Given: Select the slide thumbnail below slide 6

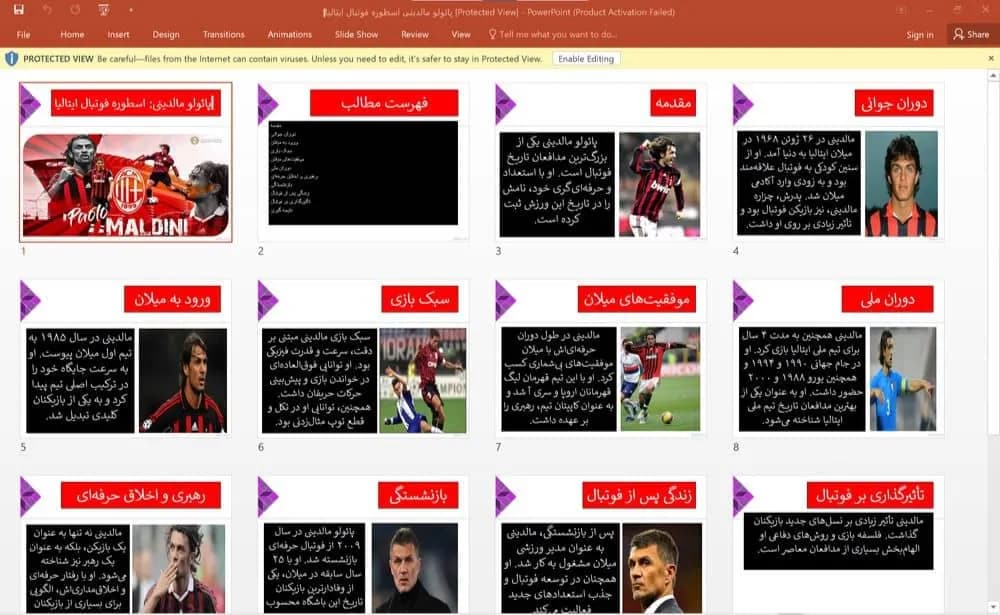Looking at the screenshot, I should 363,545.
